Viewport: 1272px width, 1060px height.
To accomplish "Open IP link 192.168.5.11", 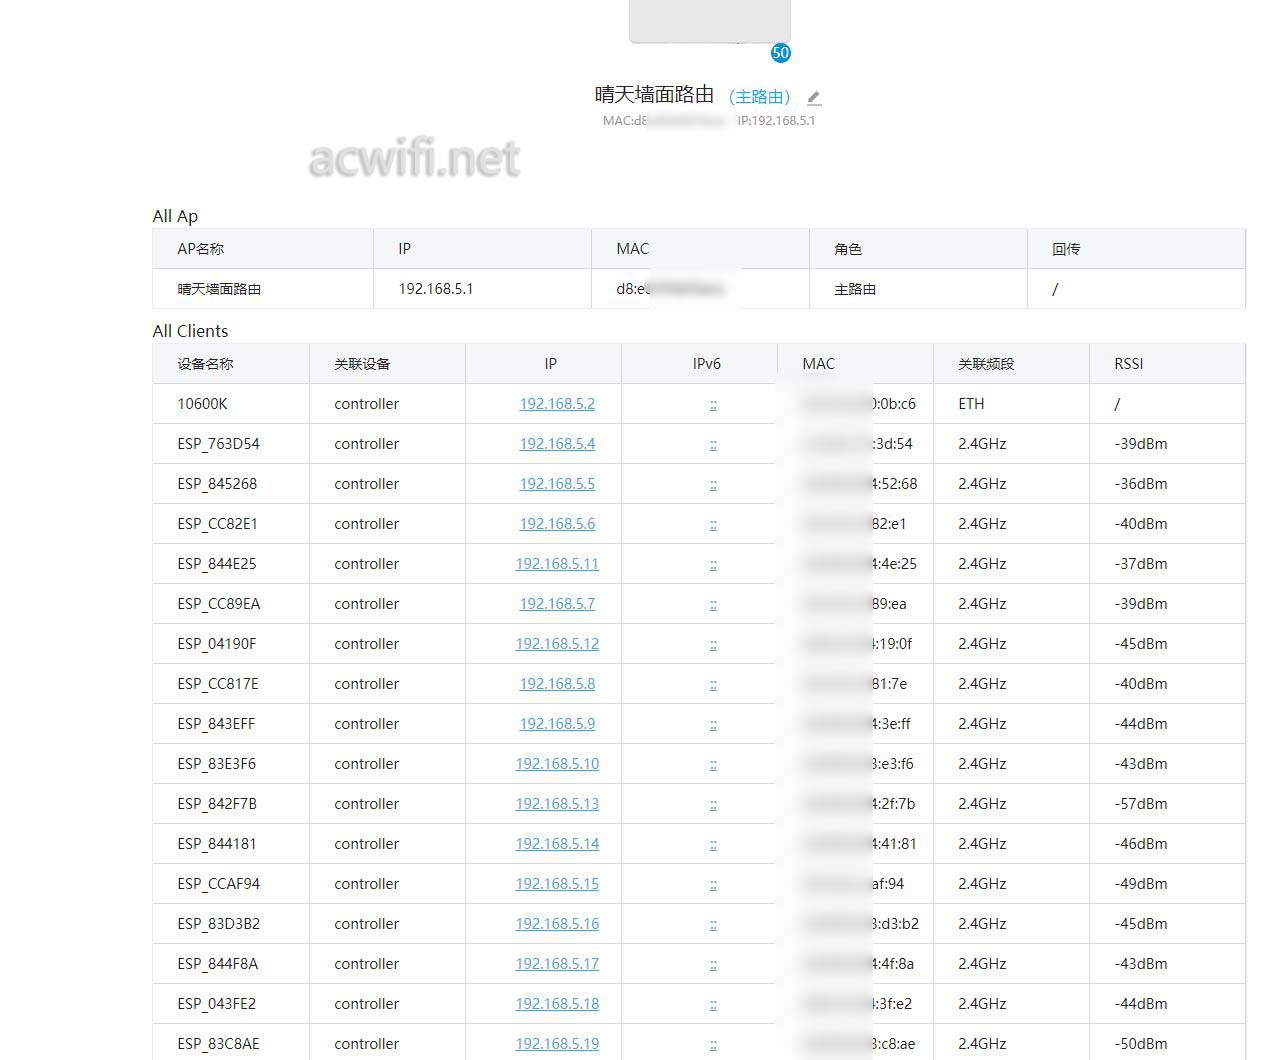I will tap(557, 564).
